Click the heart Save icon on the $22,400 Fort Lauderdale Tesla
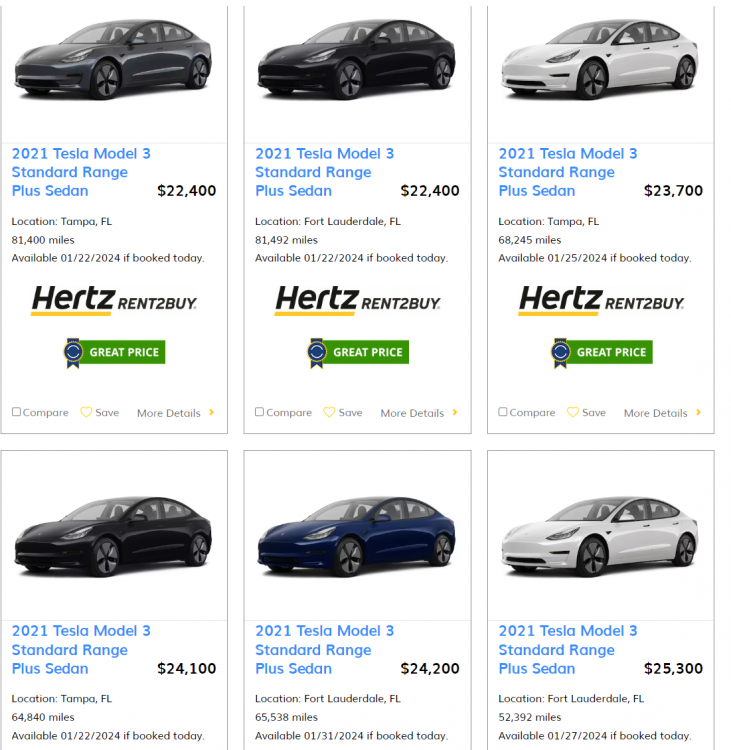 click(329, 412)
